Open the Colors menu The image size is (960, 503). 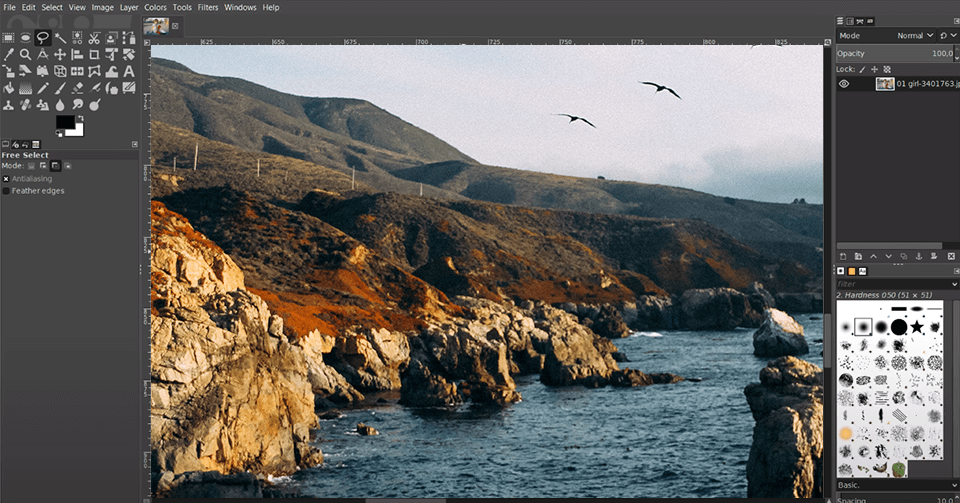[x=155, y=7]
